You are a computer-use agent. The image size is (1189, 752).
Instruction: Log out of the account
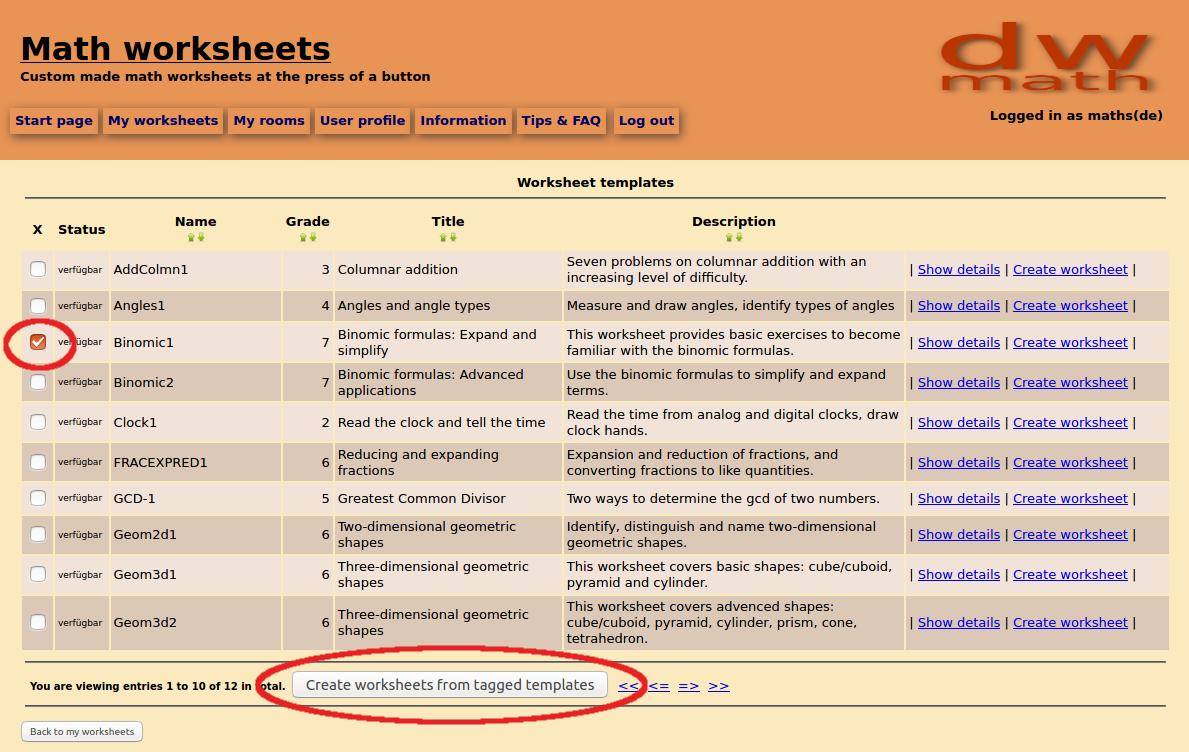tap(645, 120)
